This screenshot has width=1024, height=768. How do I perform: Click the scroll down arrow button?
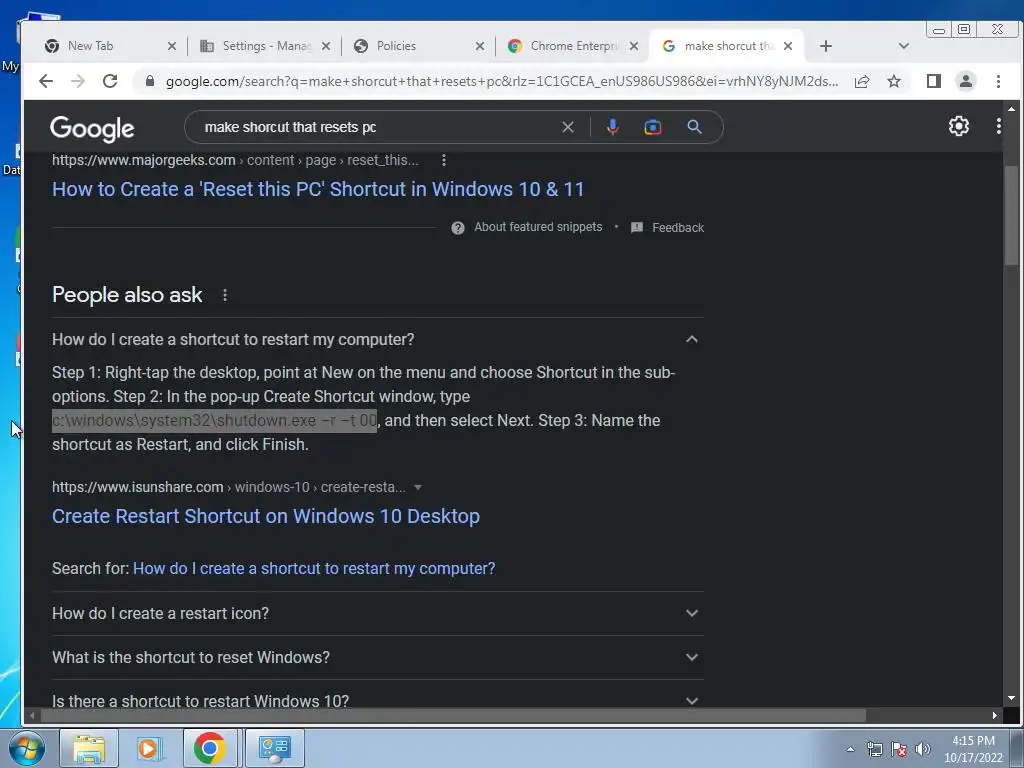[x=1011, y=699]
